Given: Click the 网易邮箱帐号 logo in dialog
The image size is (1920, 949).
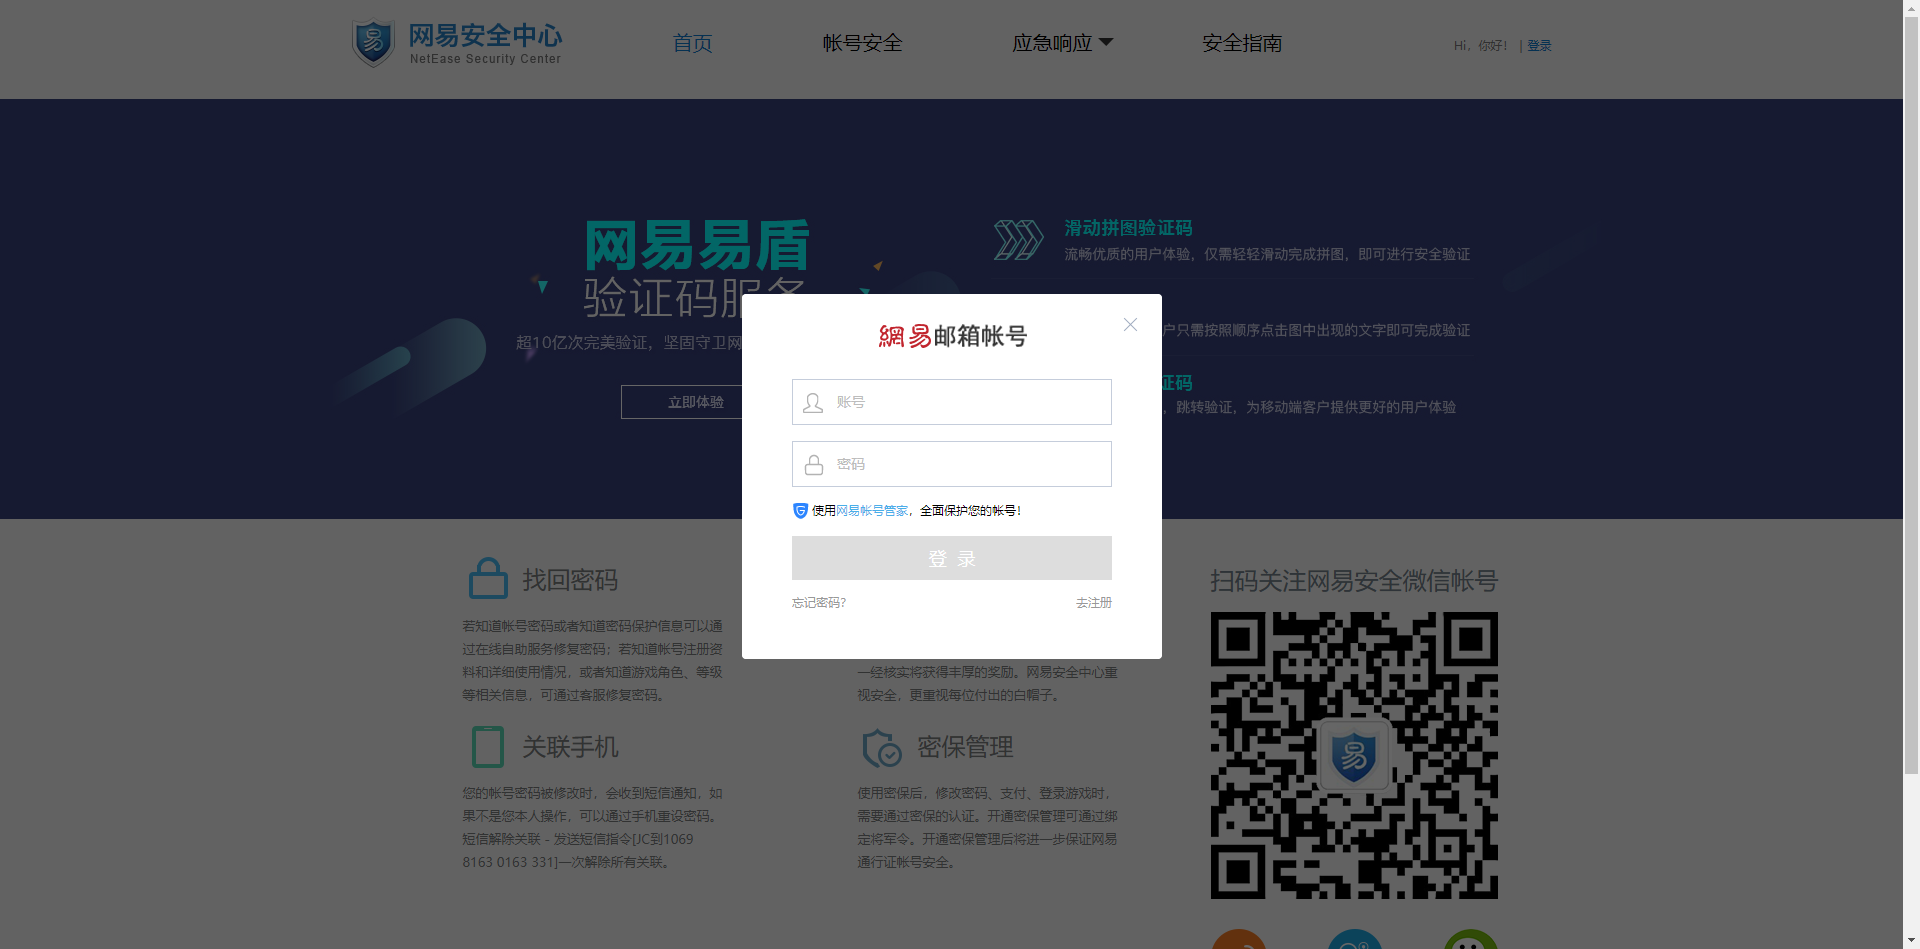Looking at the screenshot, I should 952,336.
